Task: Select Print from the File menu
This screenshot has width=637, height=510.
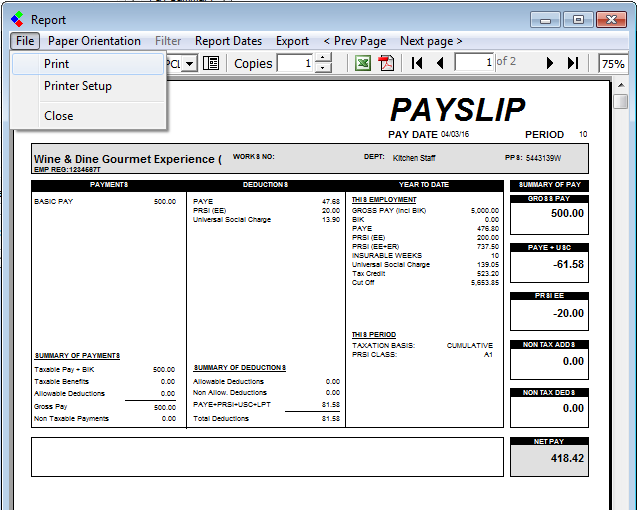Action: 57,64
